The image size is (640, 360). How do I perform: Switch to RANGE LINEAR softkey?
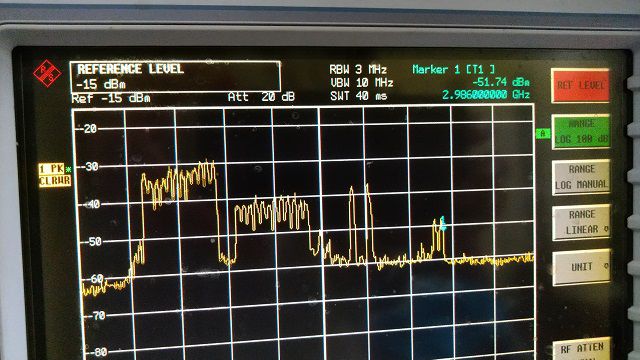tap(581, 222)
